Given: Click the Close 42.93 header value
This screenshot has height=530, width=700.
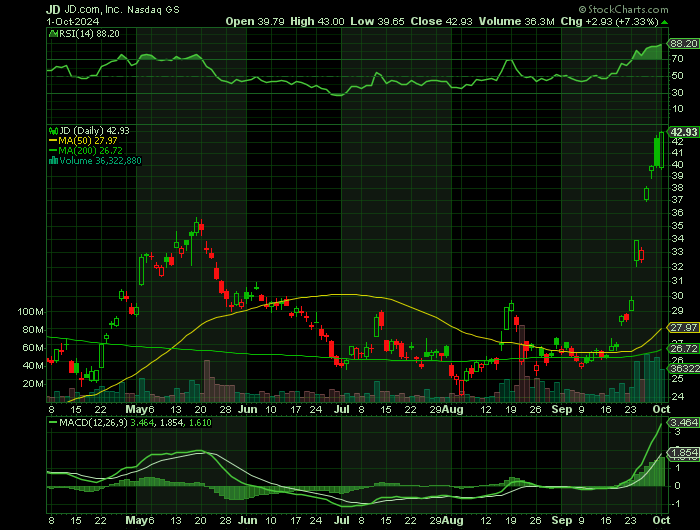Looking at the screenshot, I should click(441, 21).
